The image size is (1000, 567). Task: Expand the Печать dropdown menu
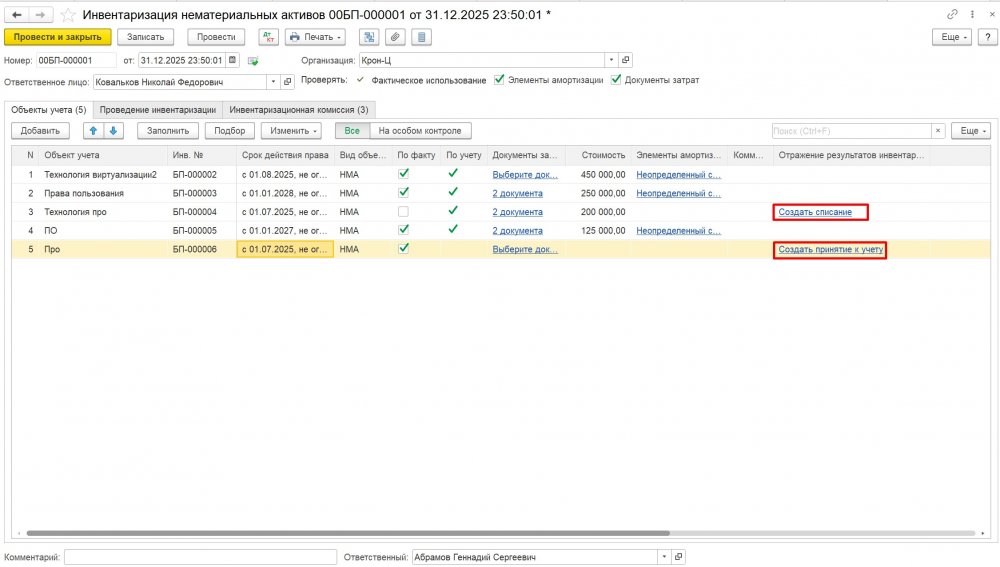[315, 37]
